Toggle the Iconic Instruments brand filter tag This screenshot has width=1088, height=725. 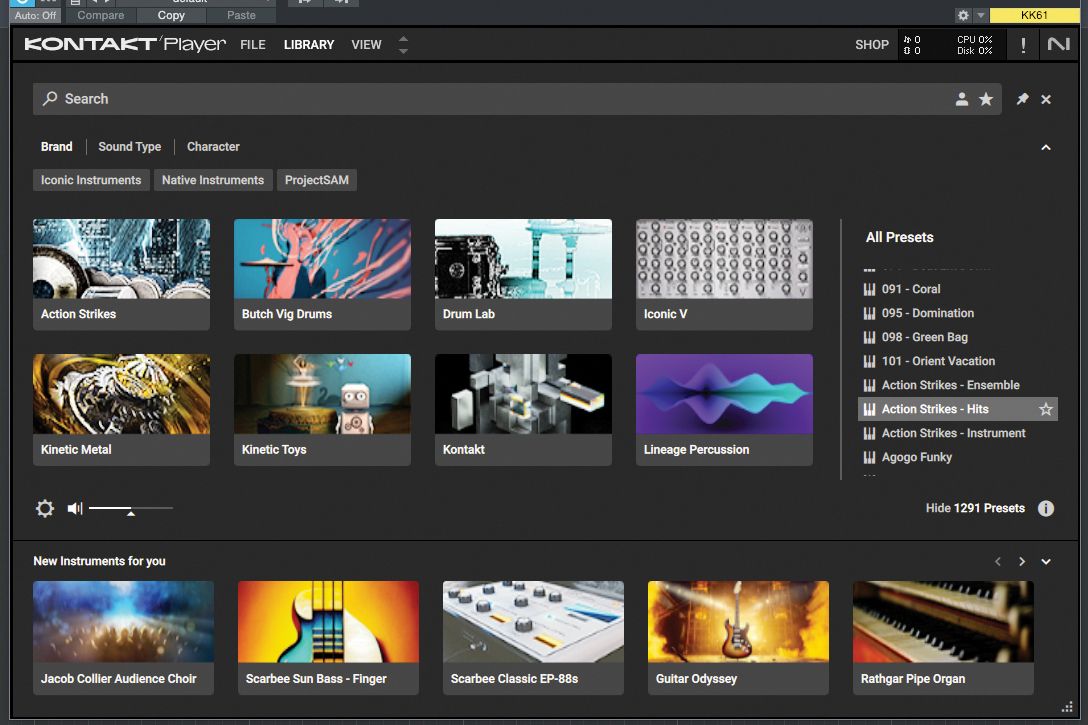click(91, 180)
